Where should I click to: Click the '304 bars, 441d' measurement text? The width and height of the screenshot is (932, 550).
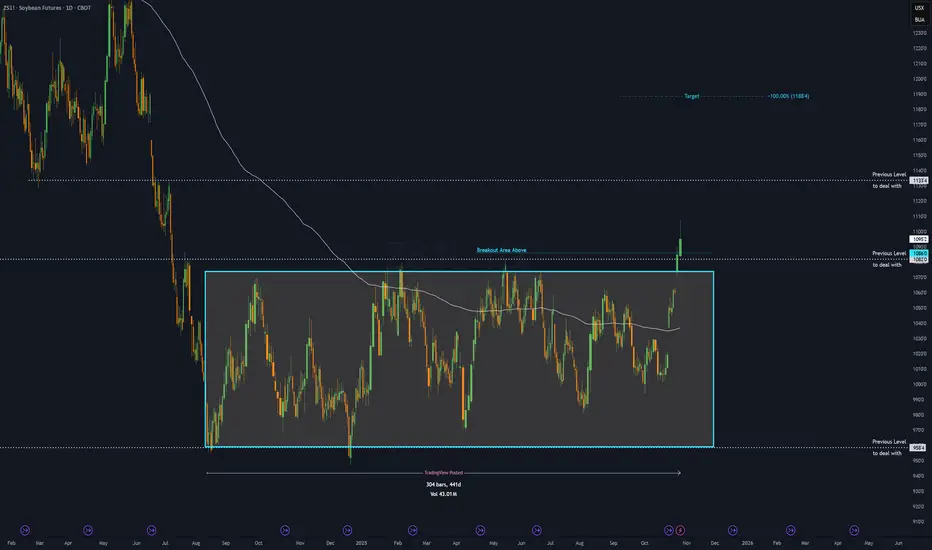(x=443, y=485)
